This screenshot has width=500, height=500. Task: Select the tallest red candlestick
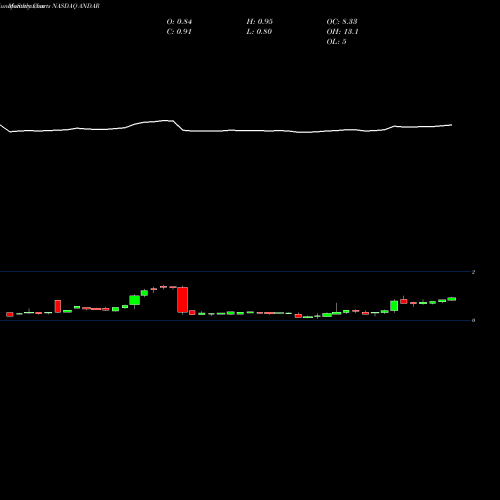pos(182,300)
